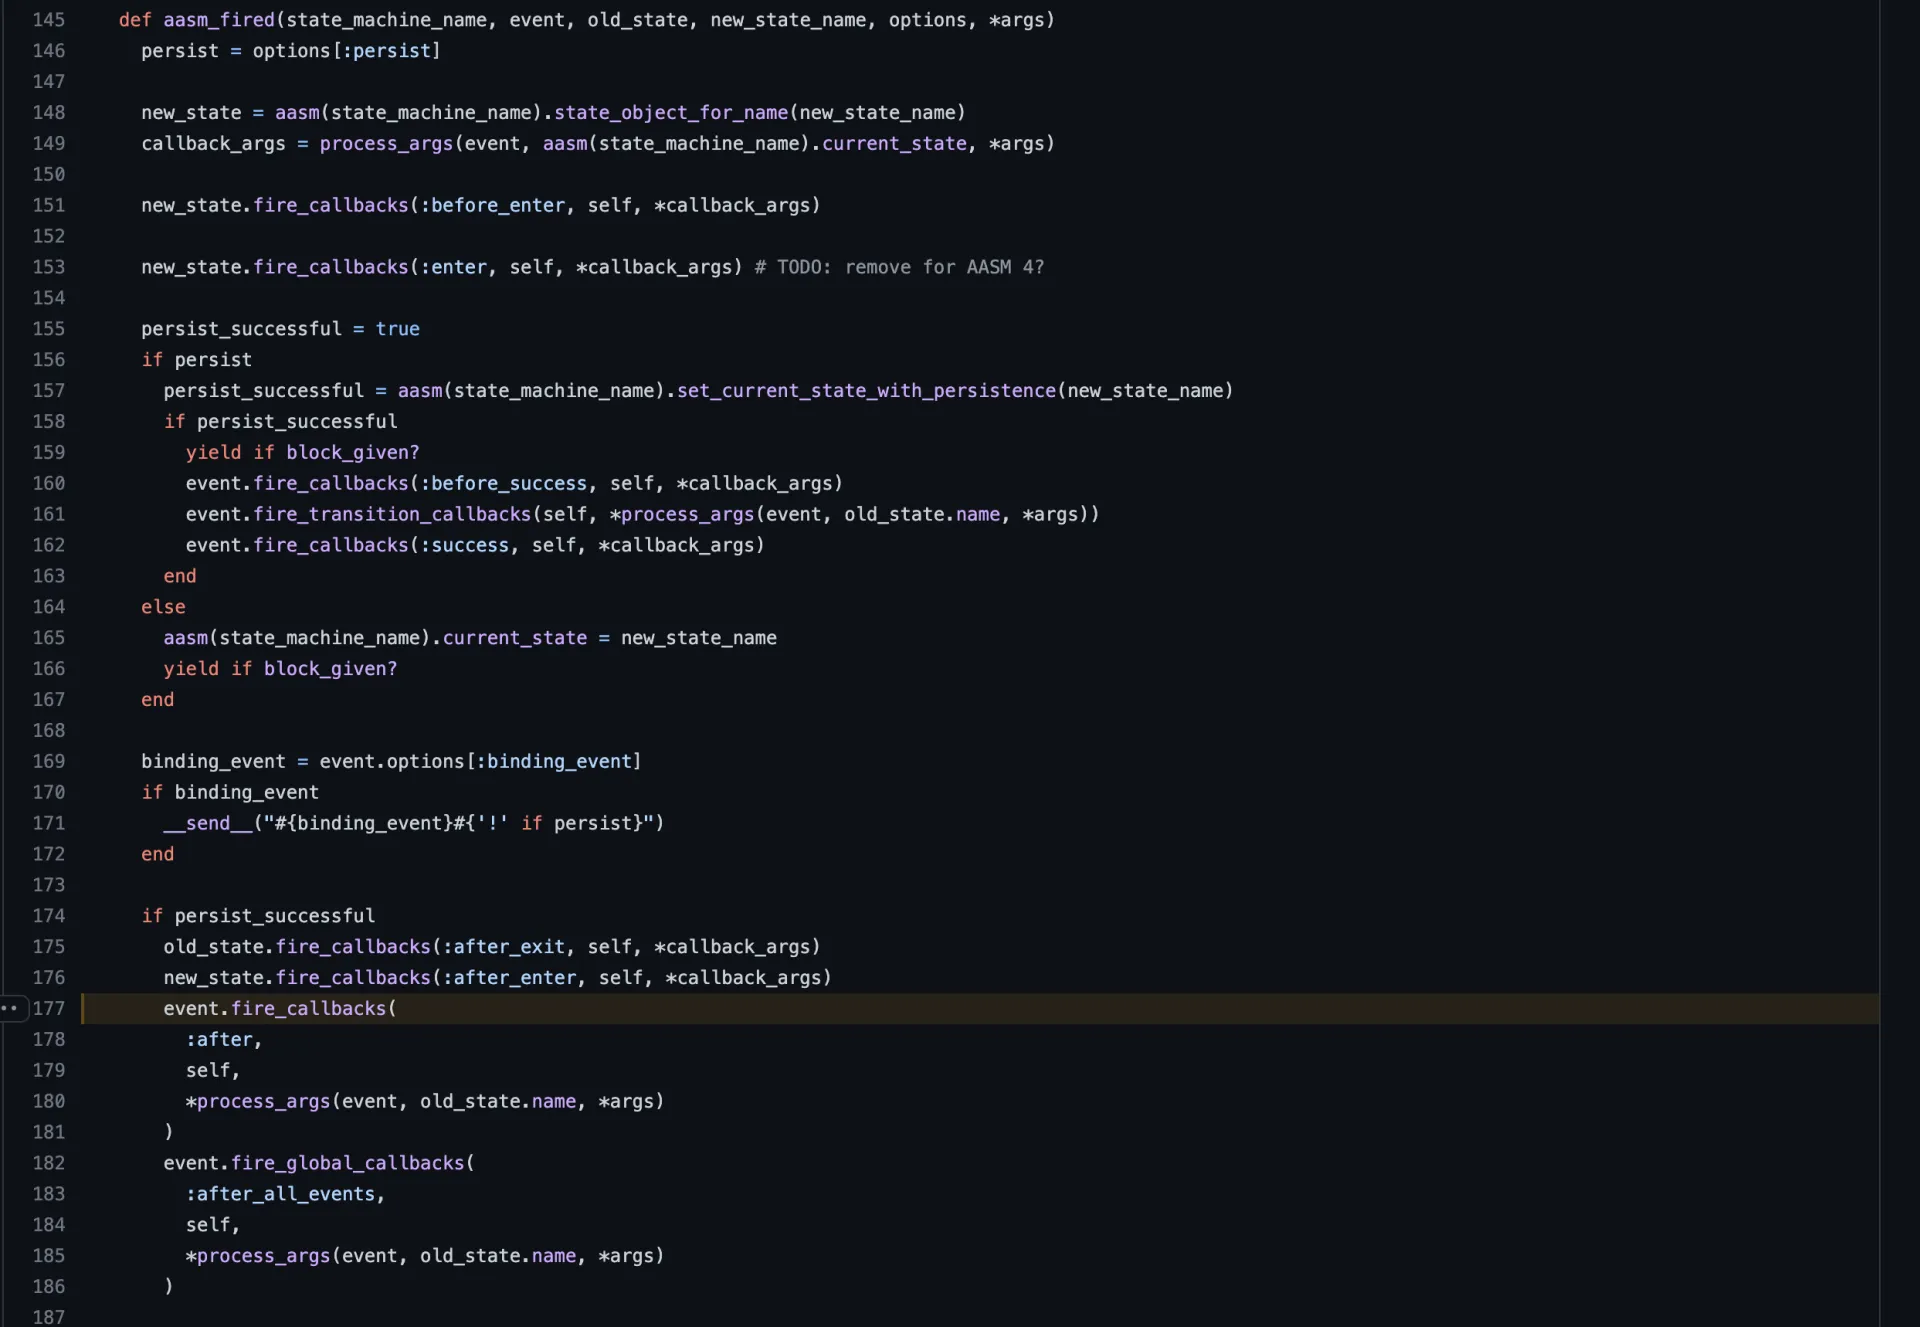Select line number 177 in gutter
The height and width of the screenshot is (1327, 1920).
(x=48, y=1008)
